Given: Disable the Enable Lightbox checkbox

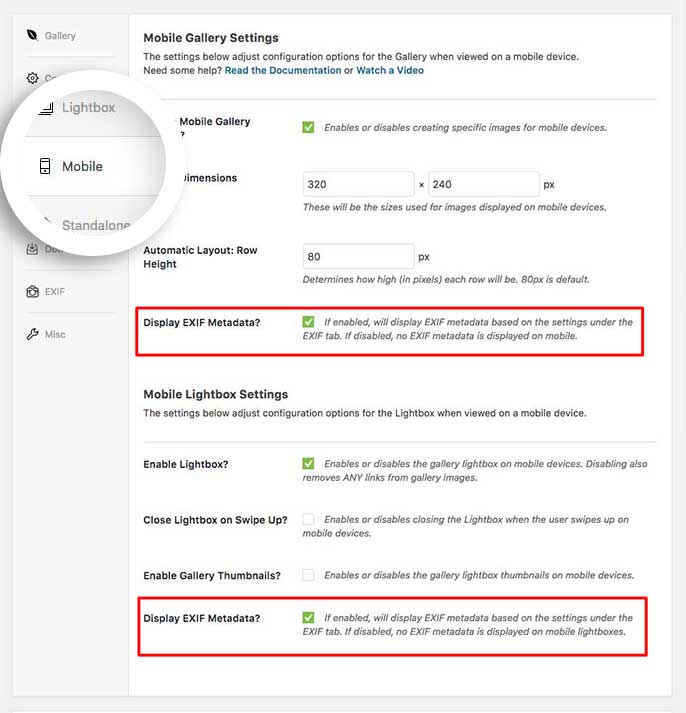Looking at the screenshot, I should 308,463.
